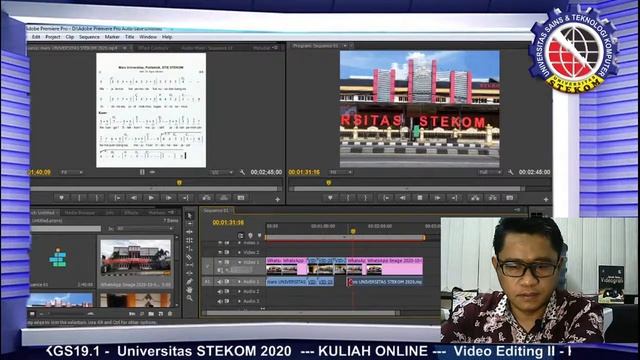Screen dimensions: 640x360
Task: Select the Rolling Edit tool
Action: tap(189, 240)
